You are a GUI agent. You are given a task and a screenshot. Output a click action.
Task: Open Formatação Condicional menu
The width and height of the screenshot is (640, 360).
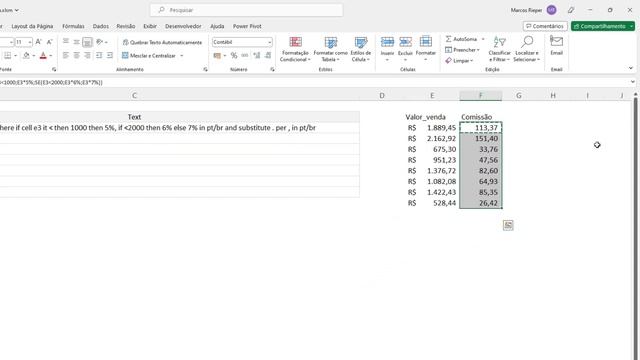(295, 49)
